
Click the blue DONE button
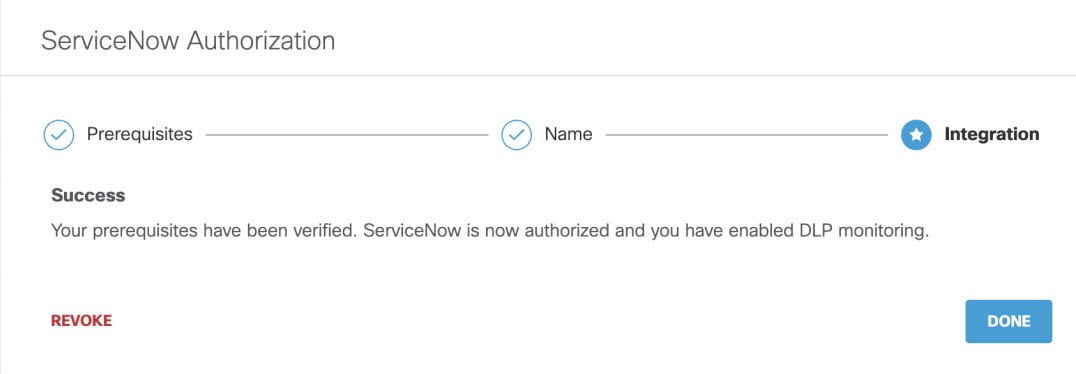1008,321
